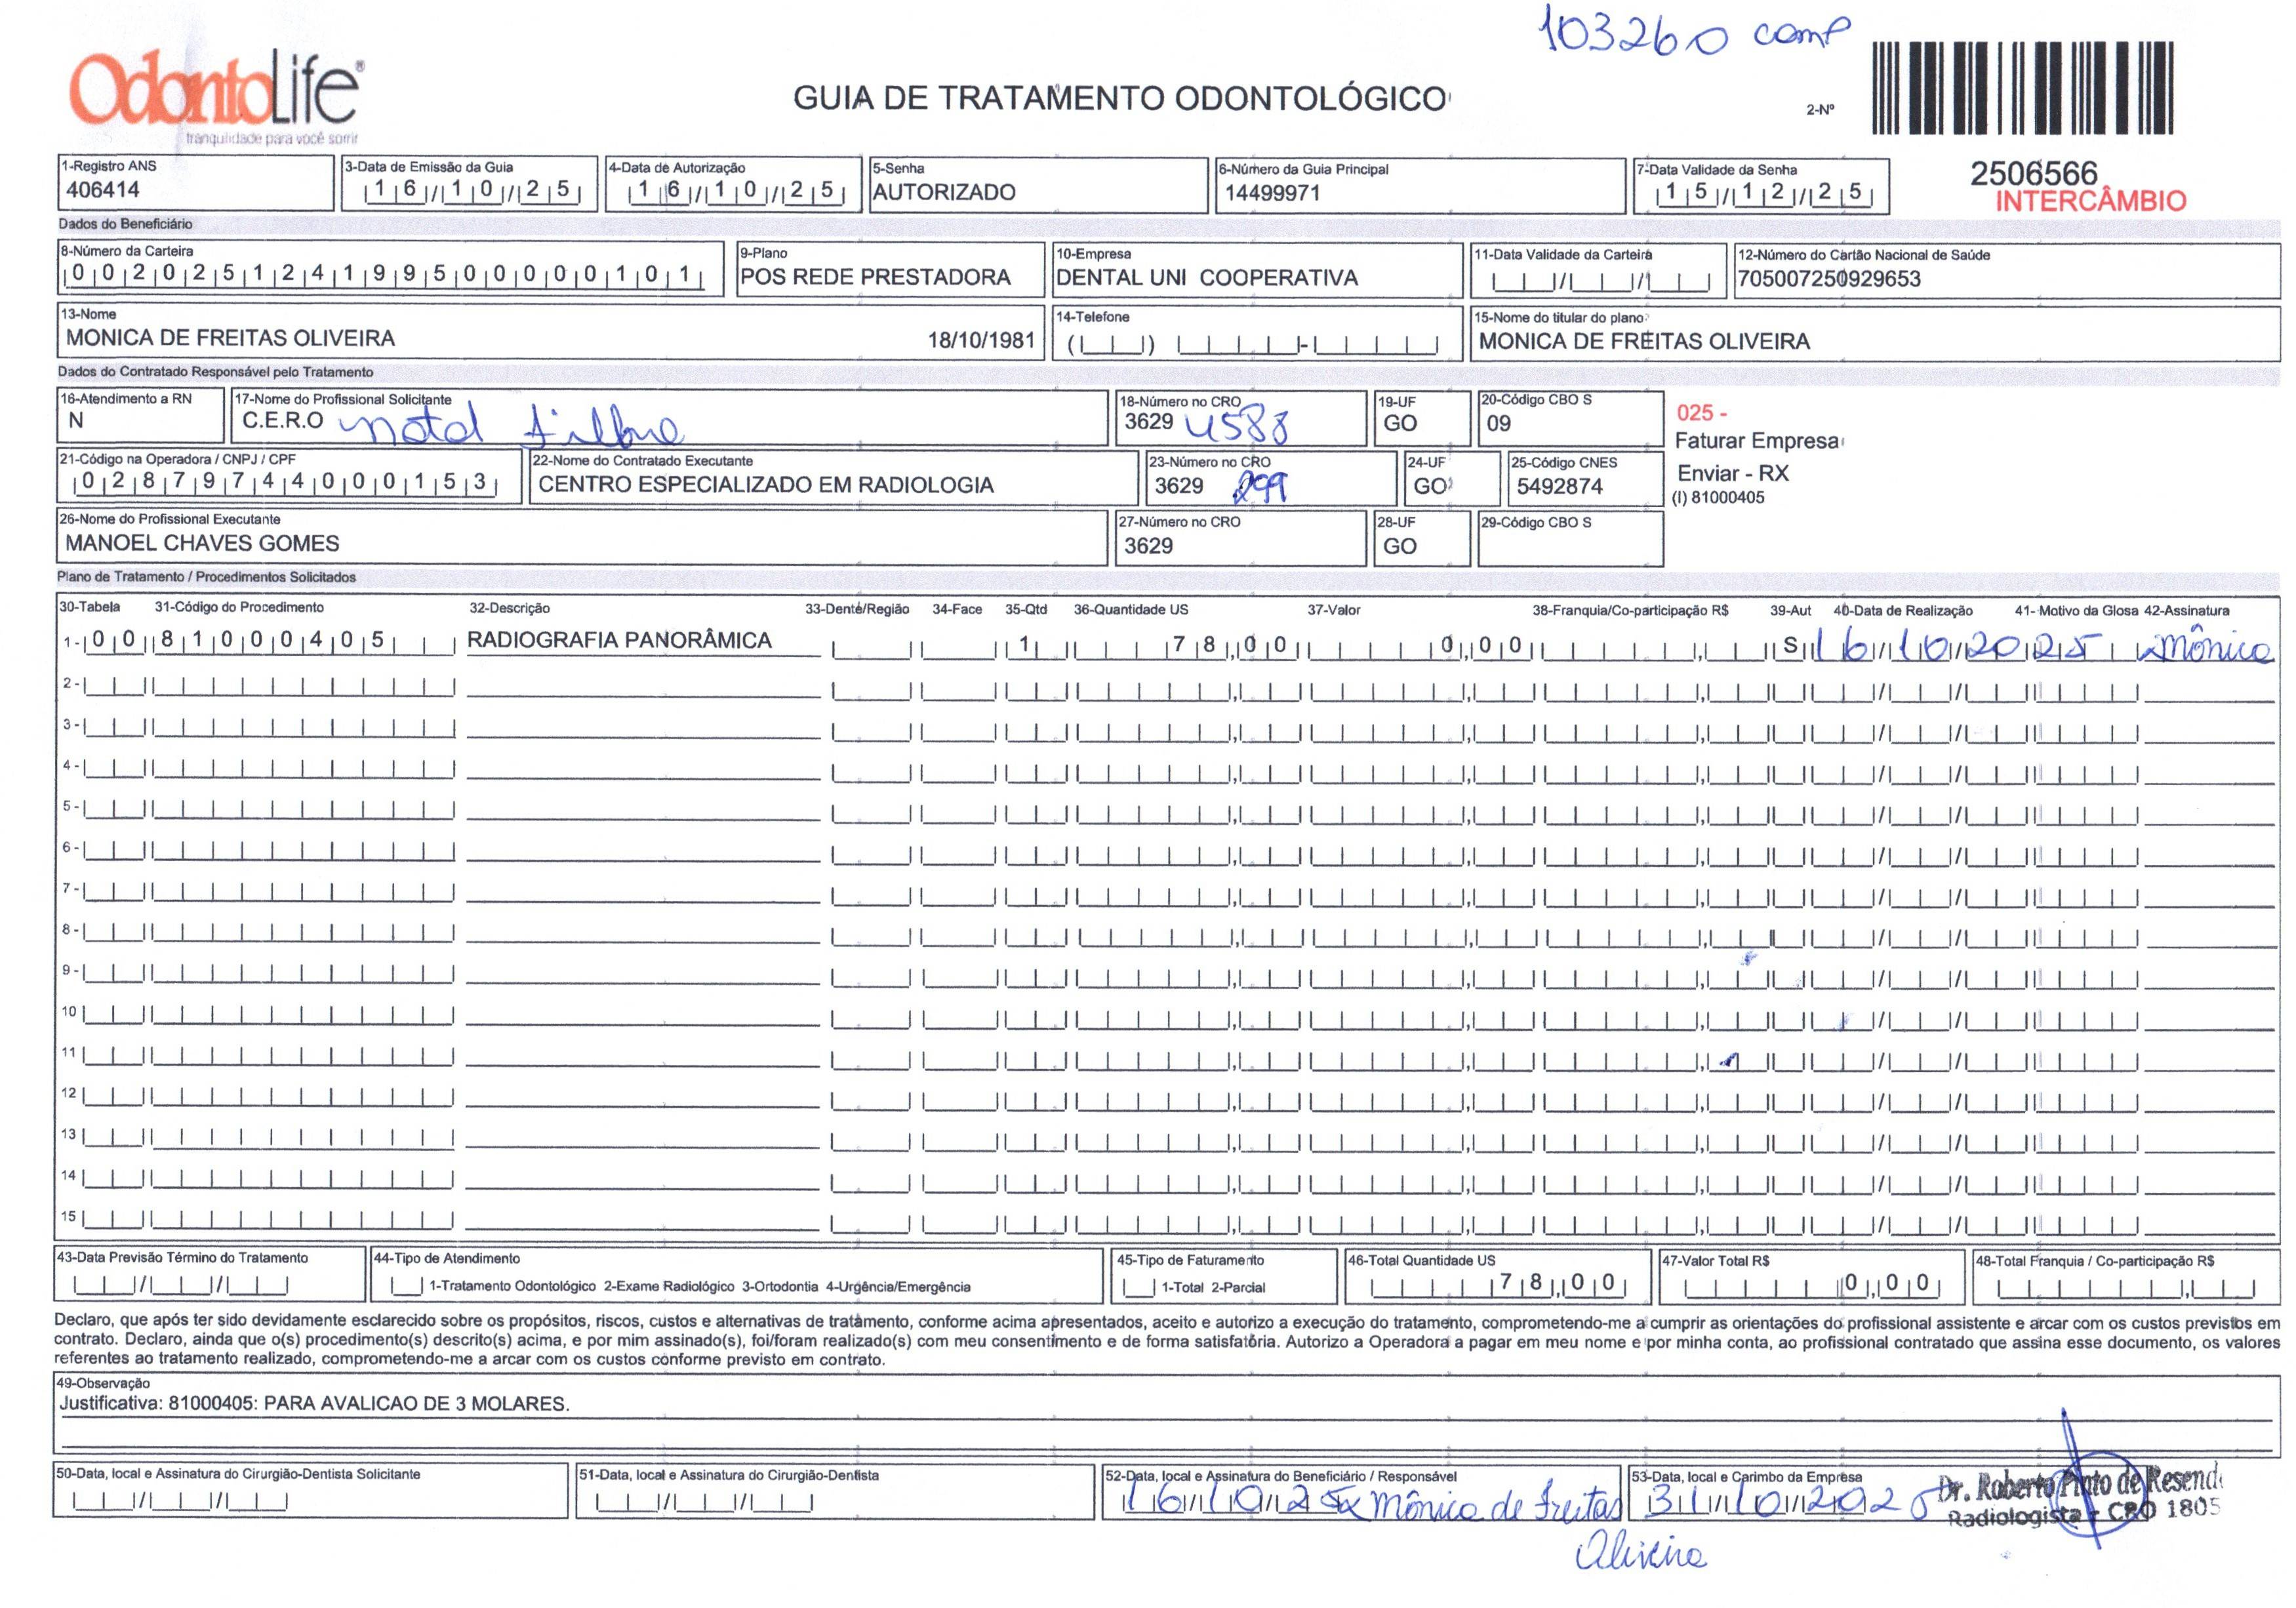Check the Tipo de Faturamento box
This screenshot has width=2296, height=1608.
click(1138, 1287)
